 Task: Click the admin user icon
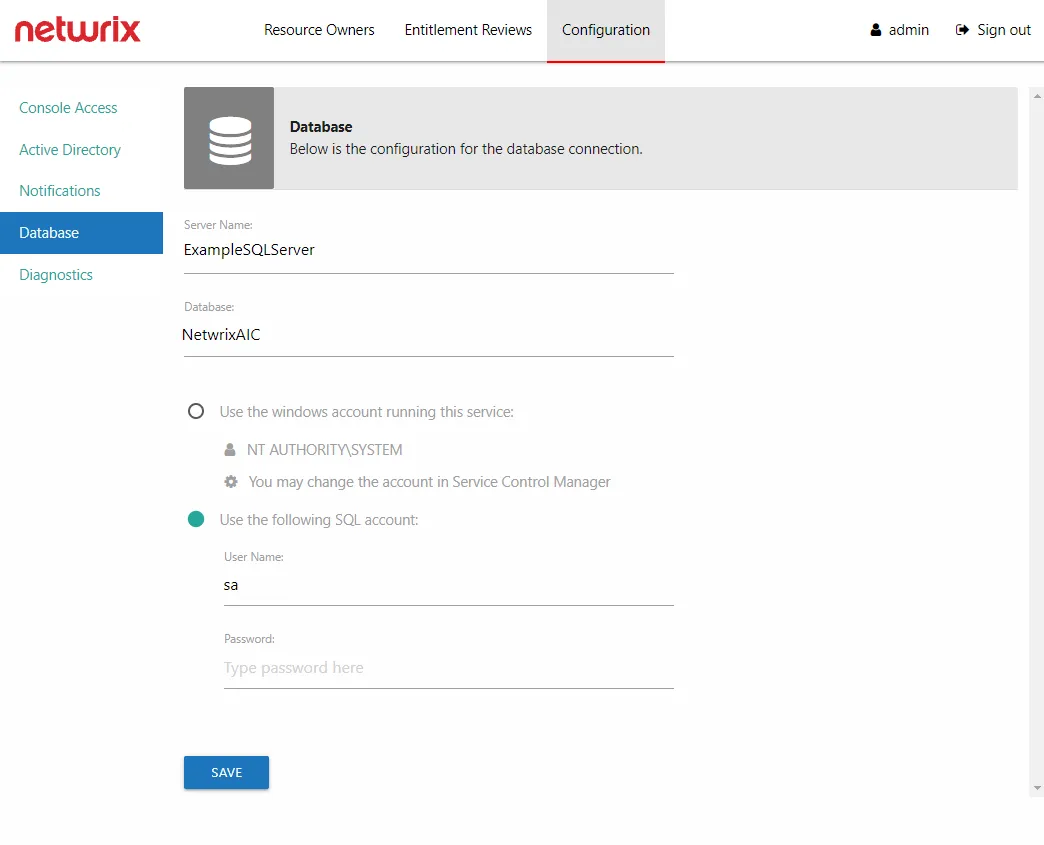tap(876, 30)
